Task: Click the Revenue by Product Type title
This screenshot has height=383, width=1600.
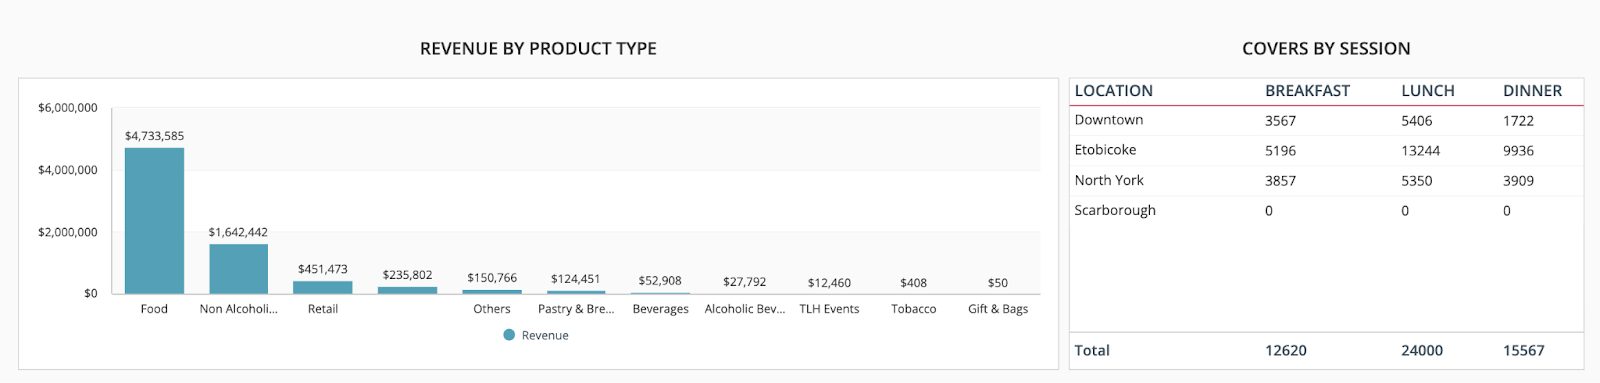Action: 538,49
